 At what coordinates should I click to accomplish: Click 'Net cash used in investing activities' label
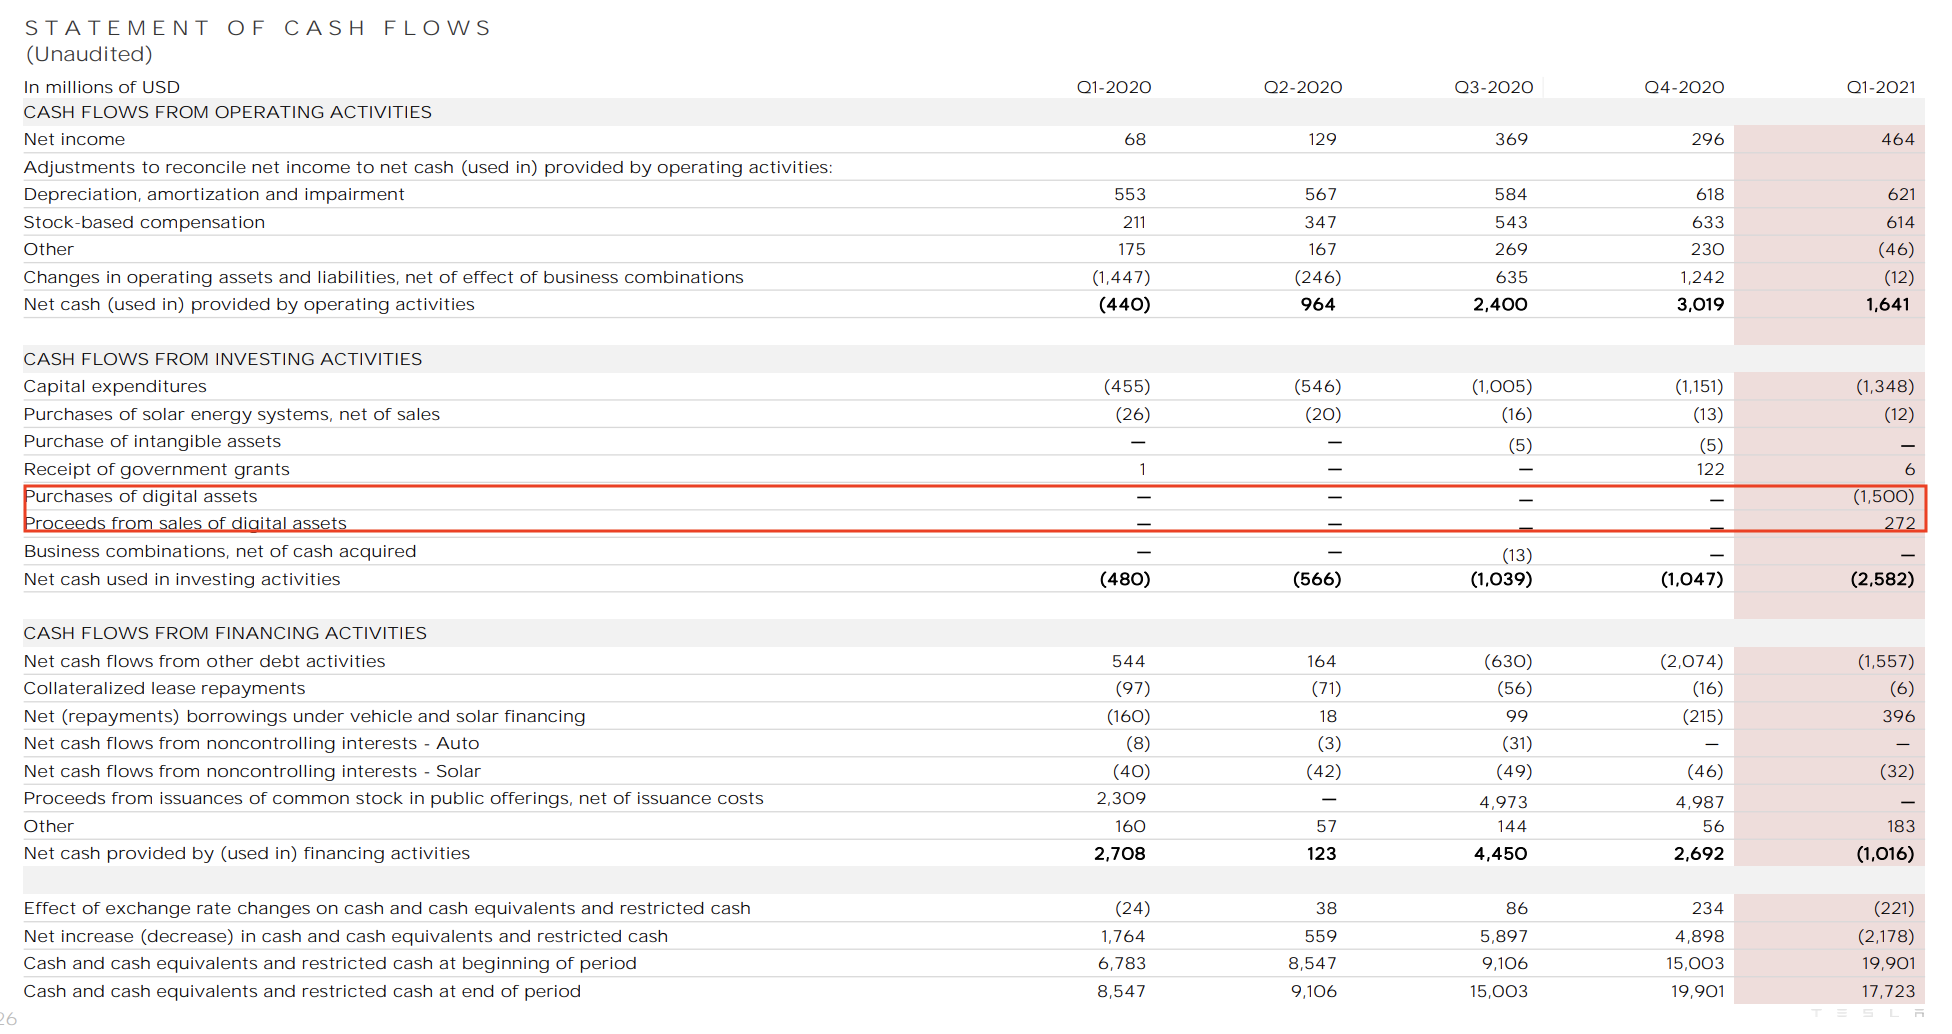[182, 579]
